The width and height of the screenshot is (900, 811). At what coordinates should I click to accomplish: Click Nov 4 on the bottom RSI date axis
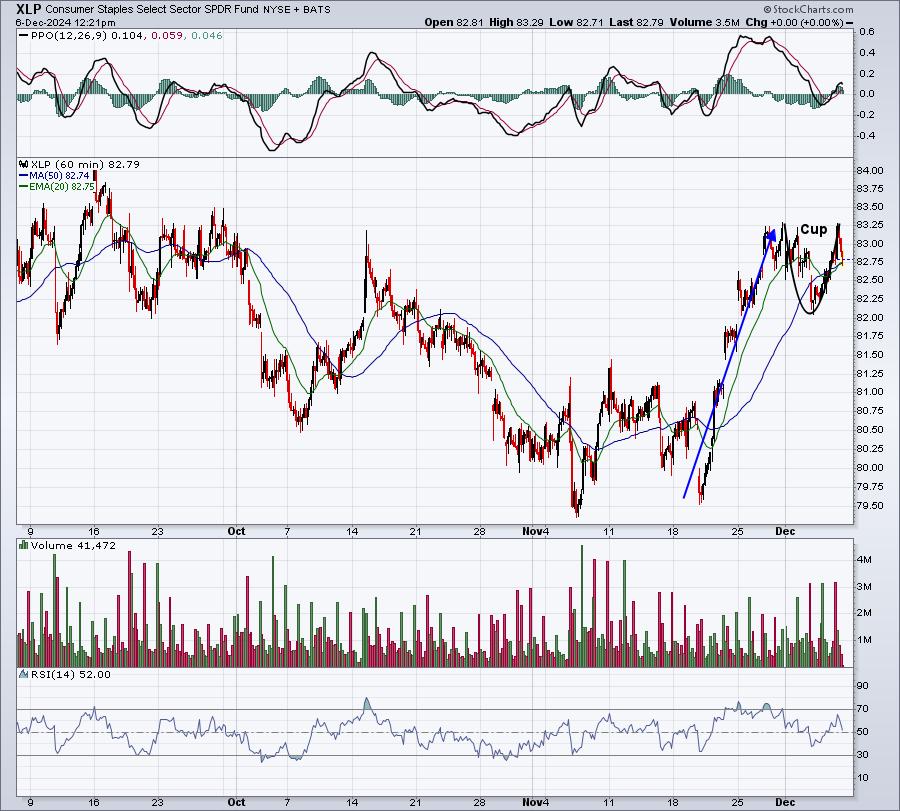point(536,802)
